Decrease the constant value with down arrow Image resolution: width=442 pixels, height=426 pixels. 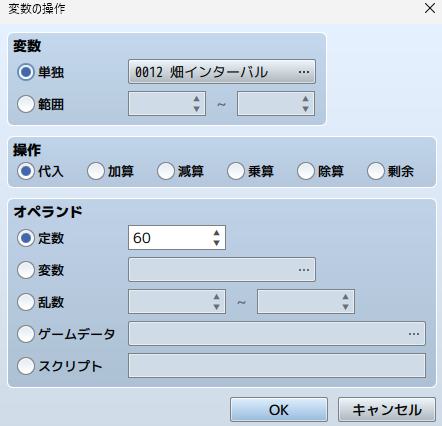point(217,243)
